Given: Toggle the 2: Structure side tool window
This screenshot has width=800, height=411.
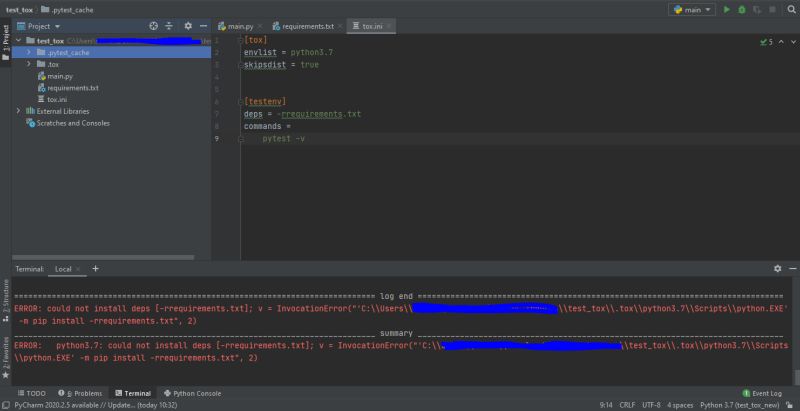Looking at the screenshot, I should [x=6, y=300].
